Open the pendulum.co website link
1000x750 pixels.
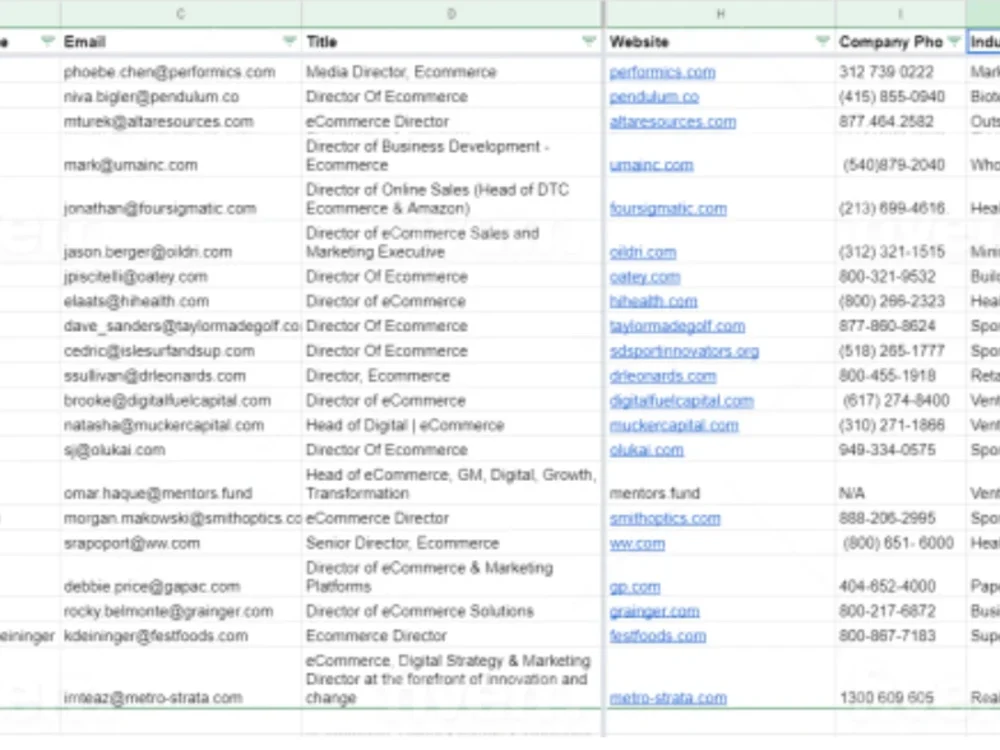click(654, 97)
